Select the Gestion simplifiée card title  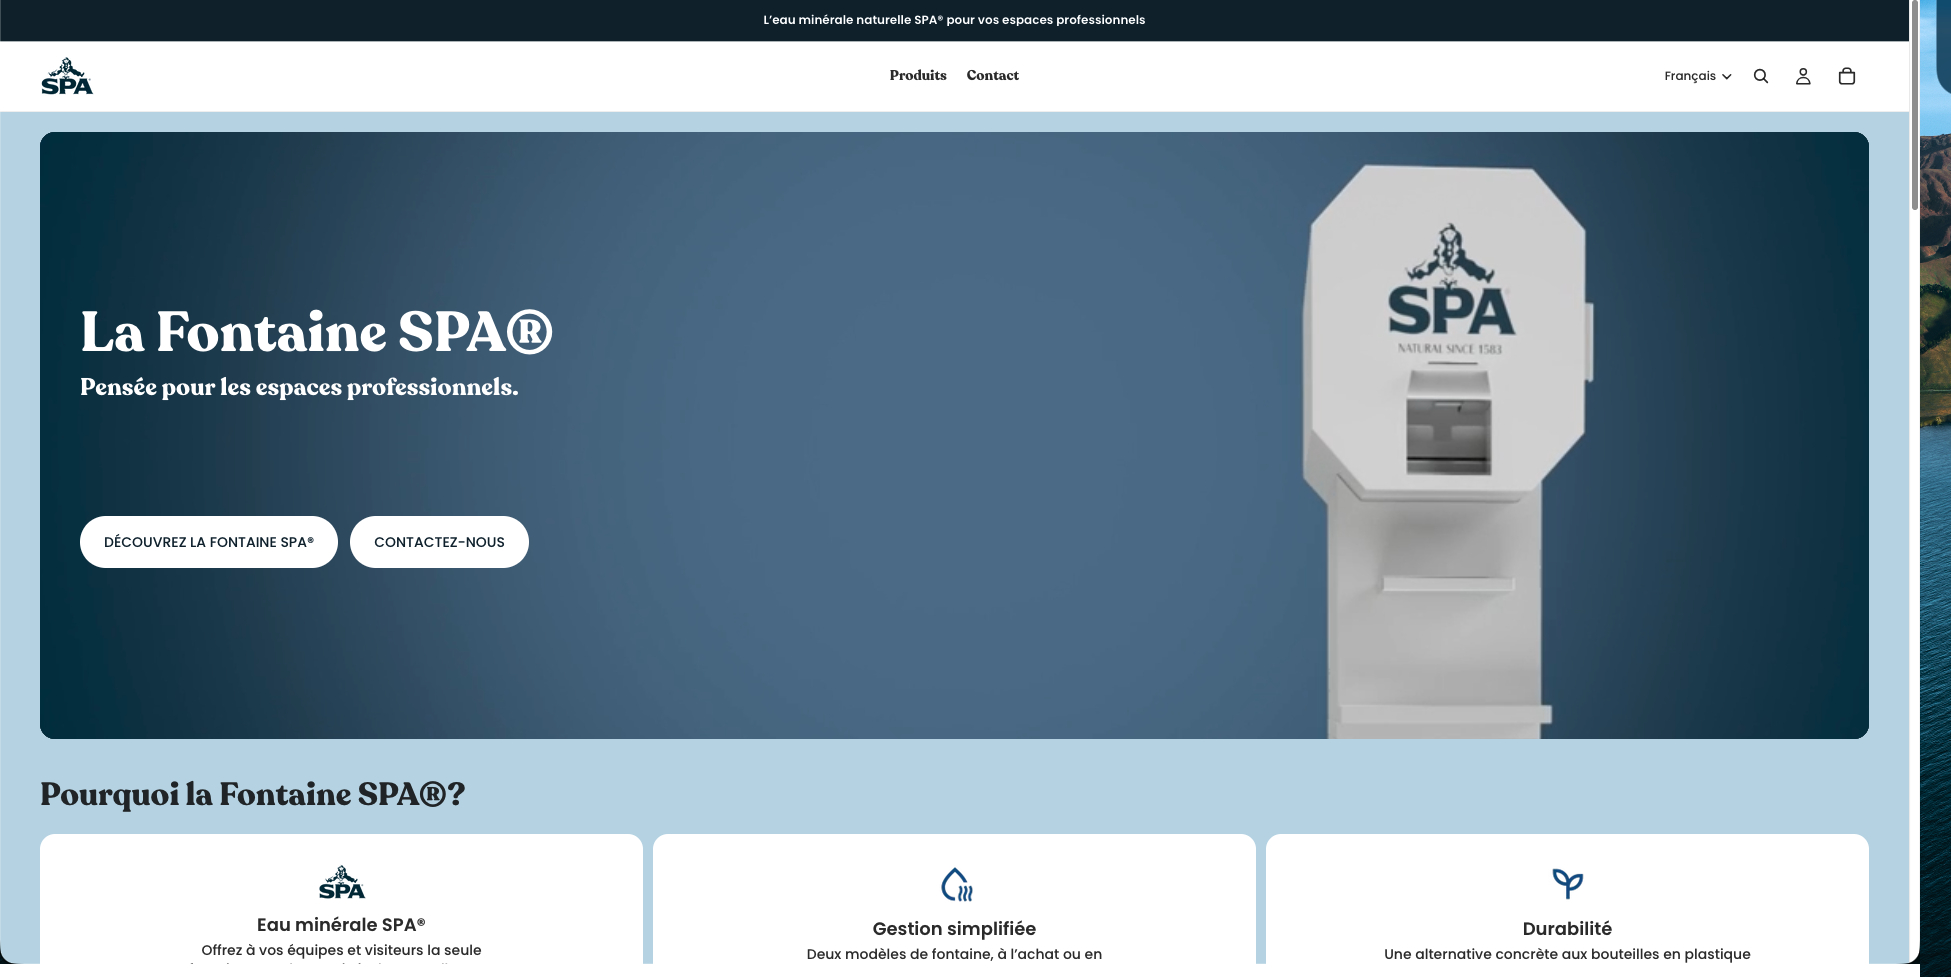point(954,929)
